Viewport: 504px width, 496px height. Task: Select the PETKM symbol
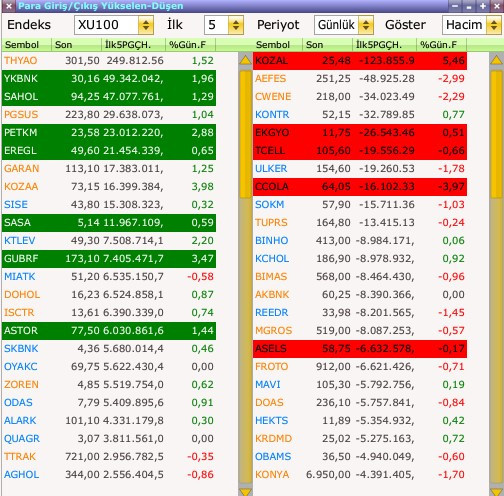point(20,133)
